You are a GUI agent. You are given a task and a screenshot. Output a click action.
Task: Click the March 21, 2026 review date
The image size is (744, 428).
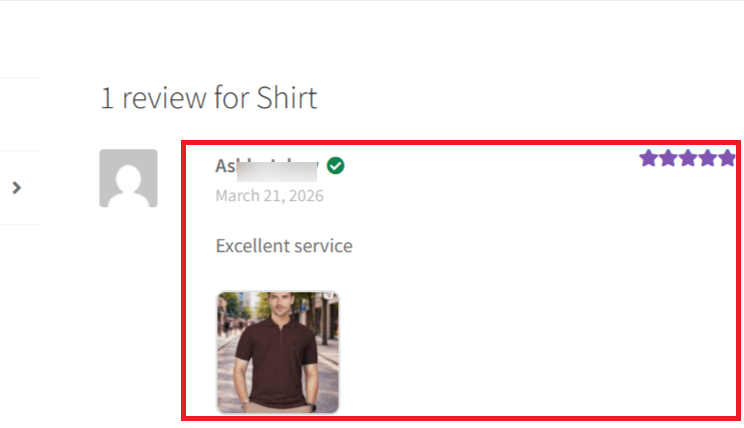click(269, 196)
